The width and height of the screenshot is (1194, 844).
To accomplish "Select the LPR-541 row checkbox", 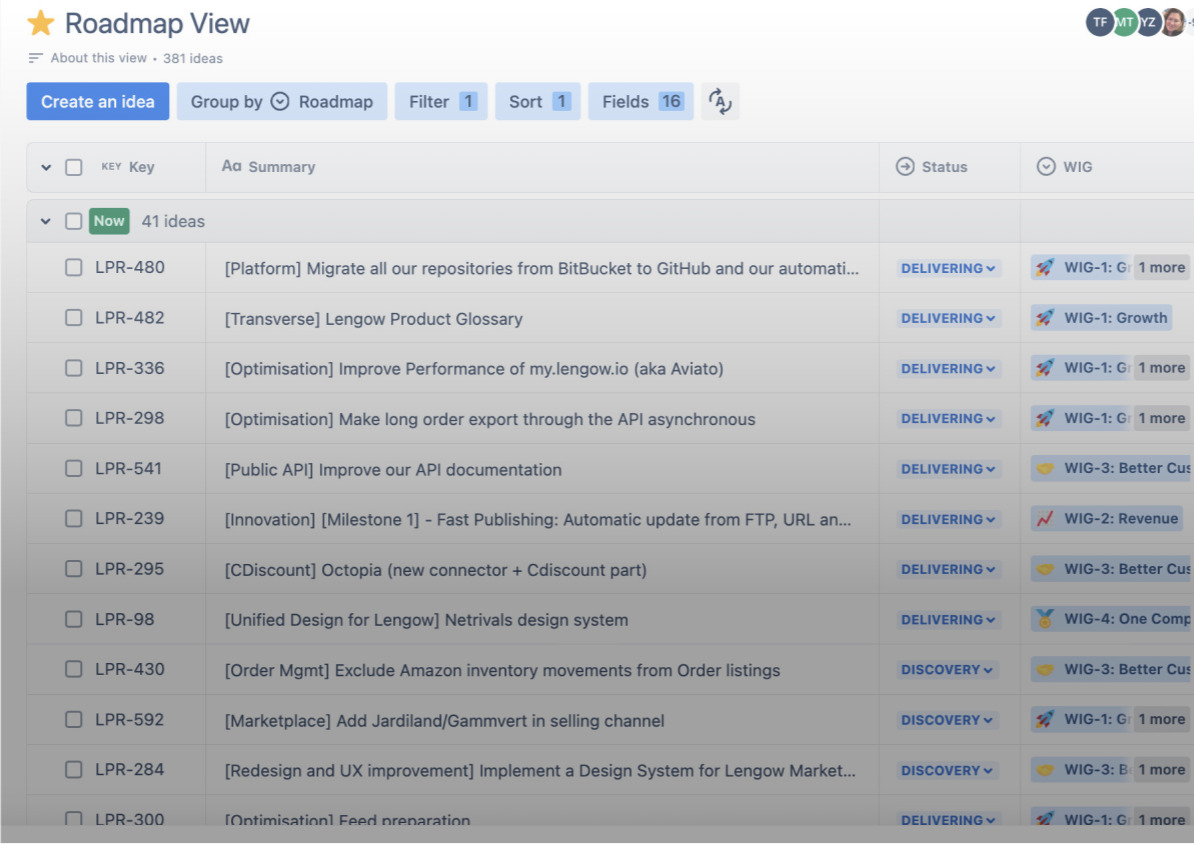I will coord(74,469).
